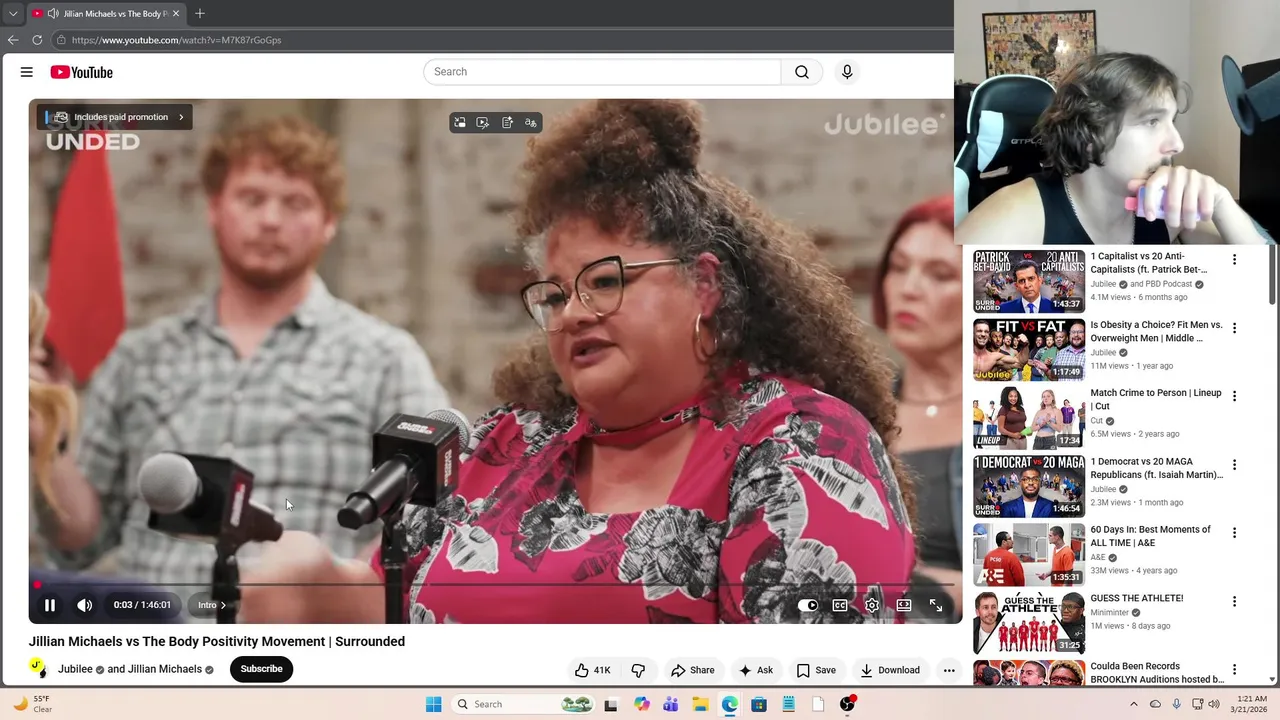This screenshot has height=720, width=1280.
Task: Pause the video
Action: 49,605
